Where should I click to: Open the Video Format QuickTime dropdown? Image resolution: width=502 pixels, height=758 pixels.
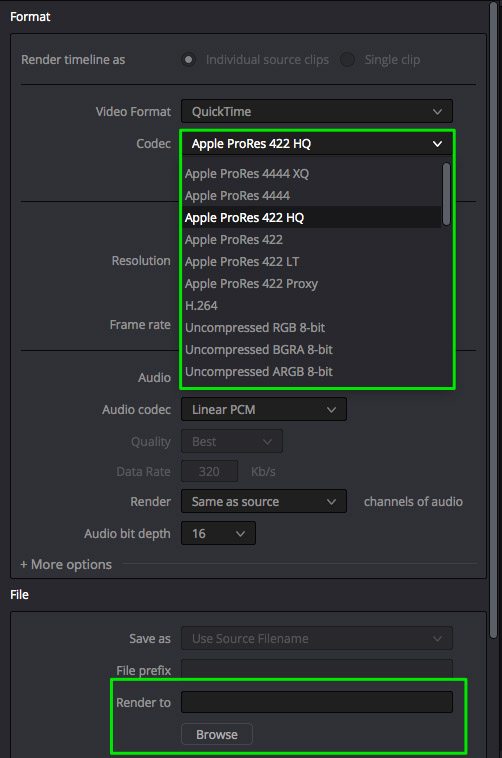(317, 111)
